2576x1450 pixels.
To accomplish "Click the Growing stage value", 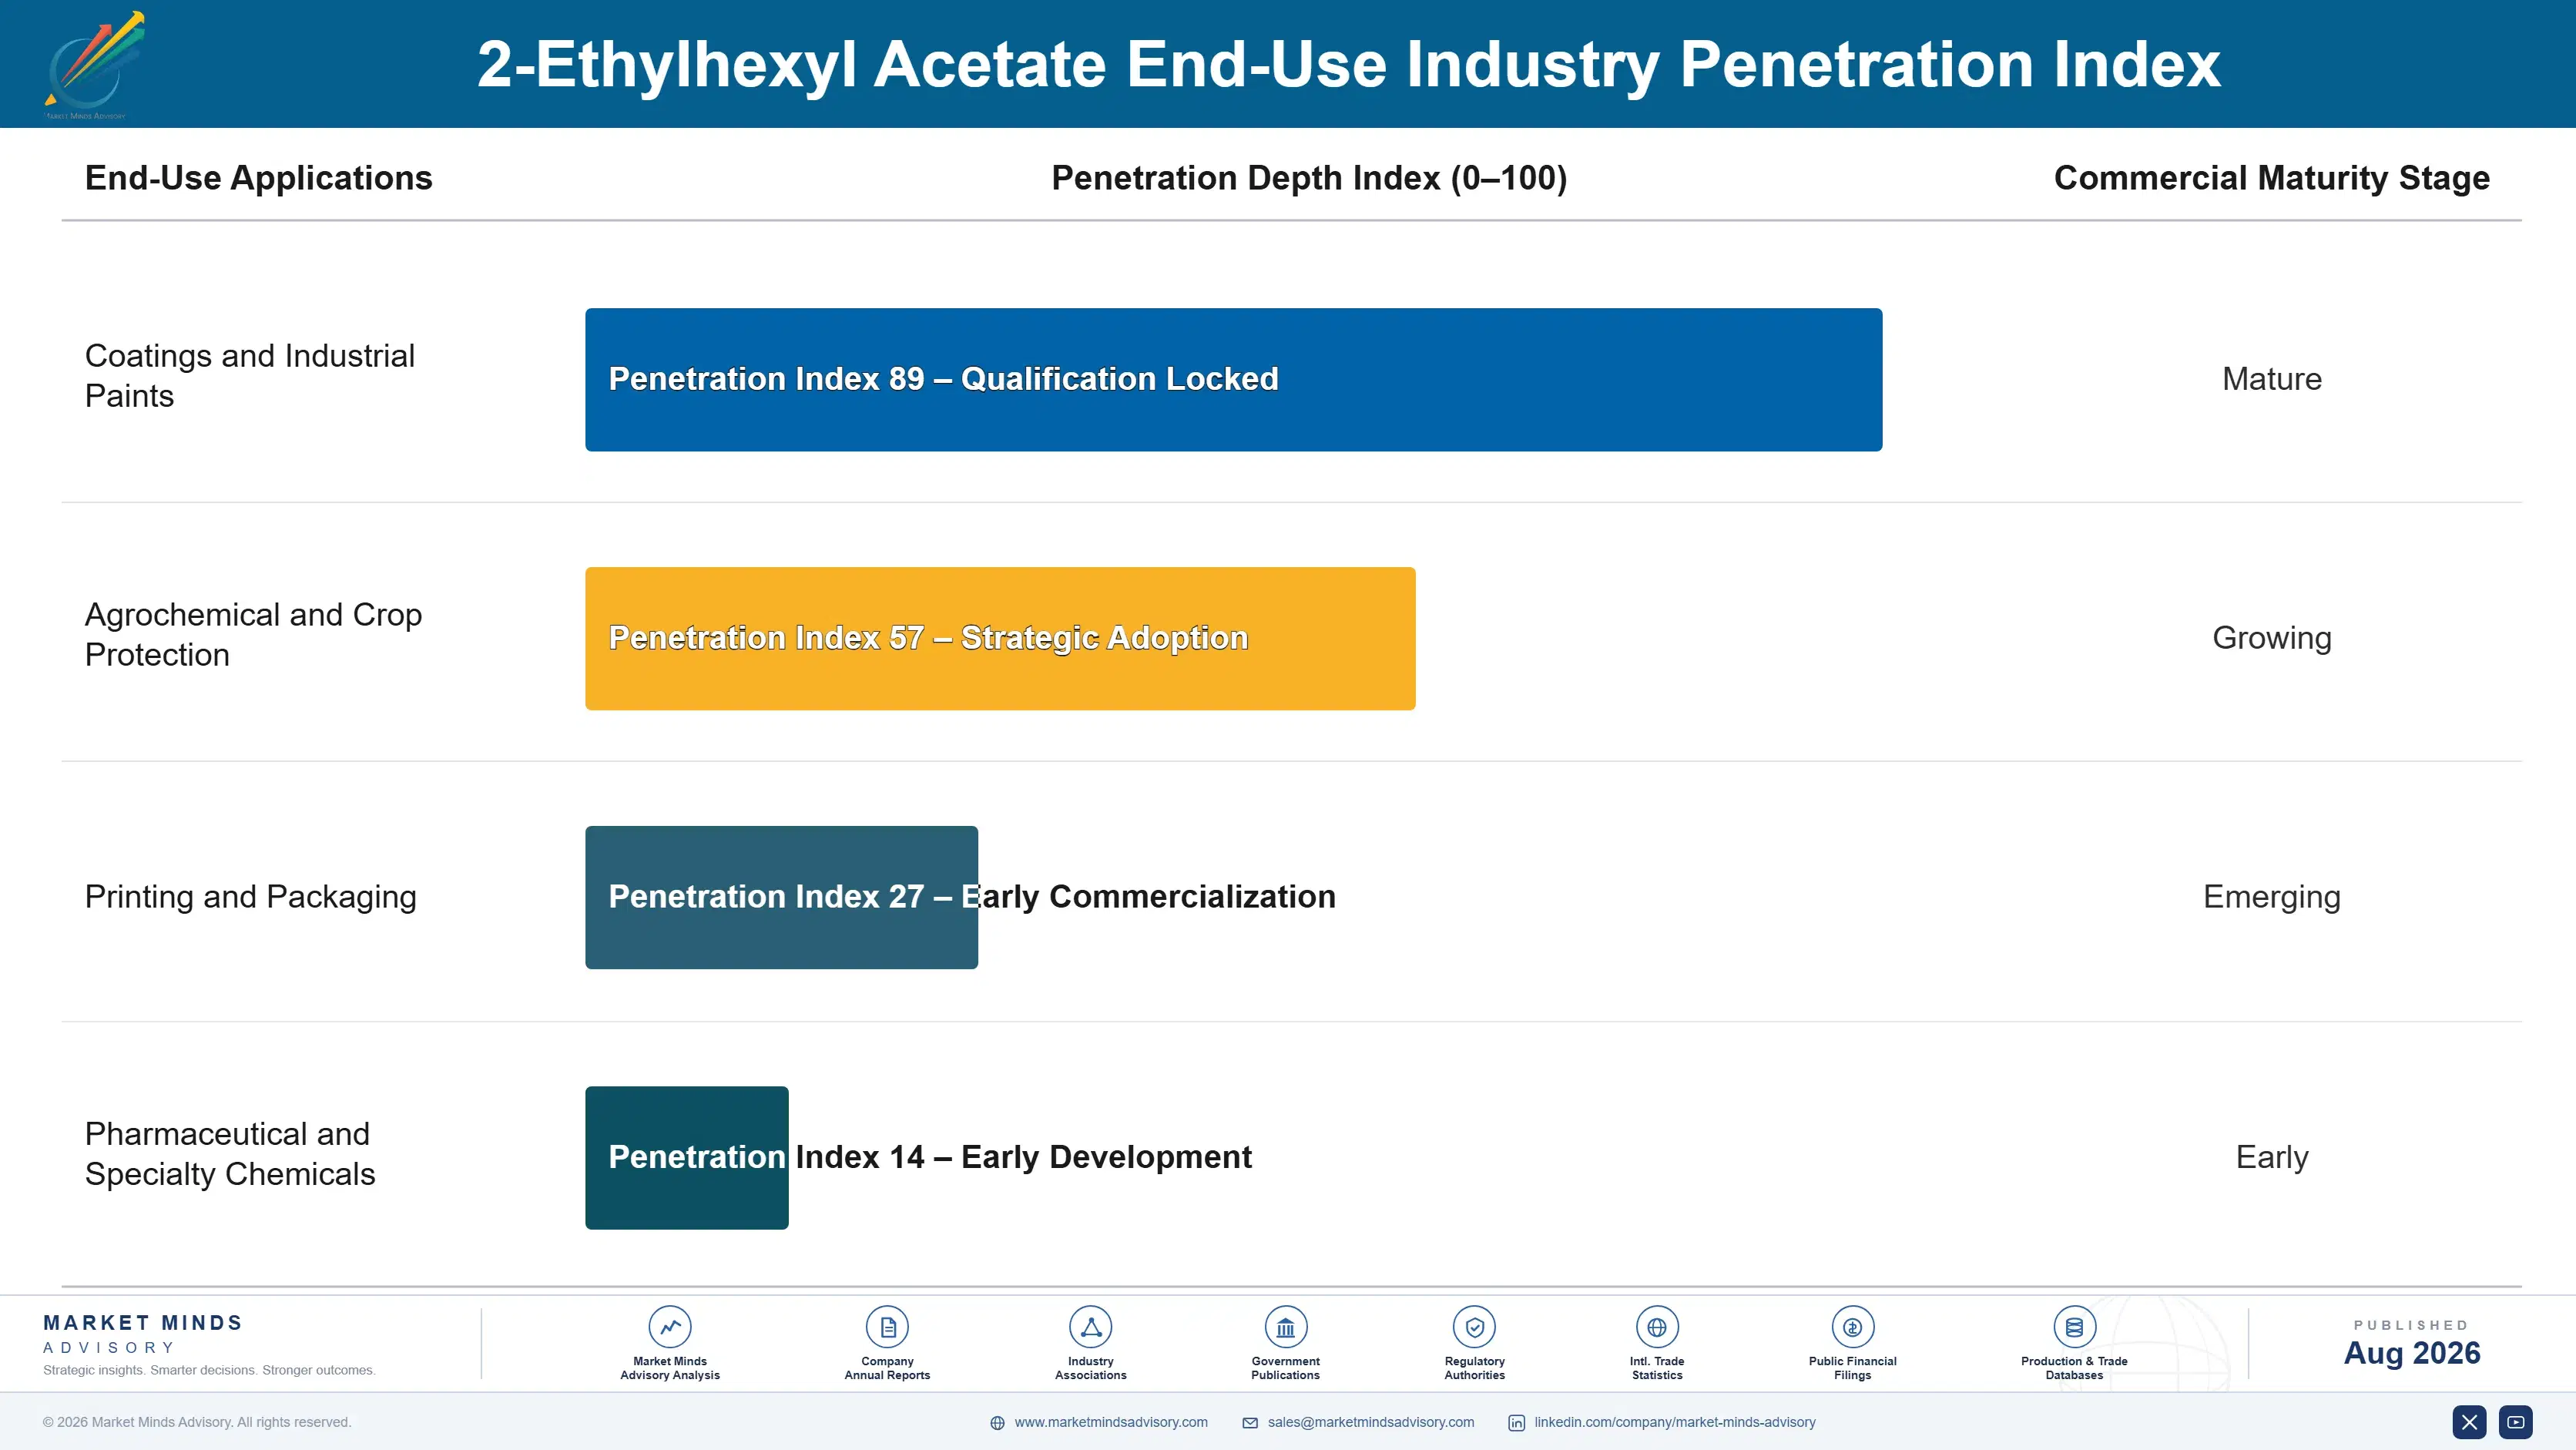I will [2271, 638].
